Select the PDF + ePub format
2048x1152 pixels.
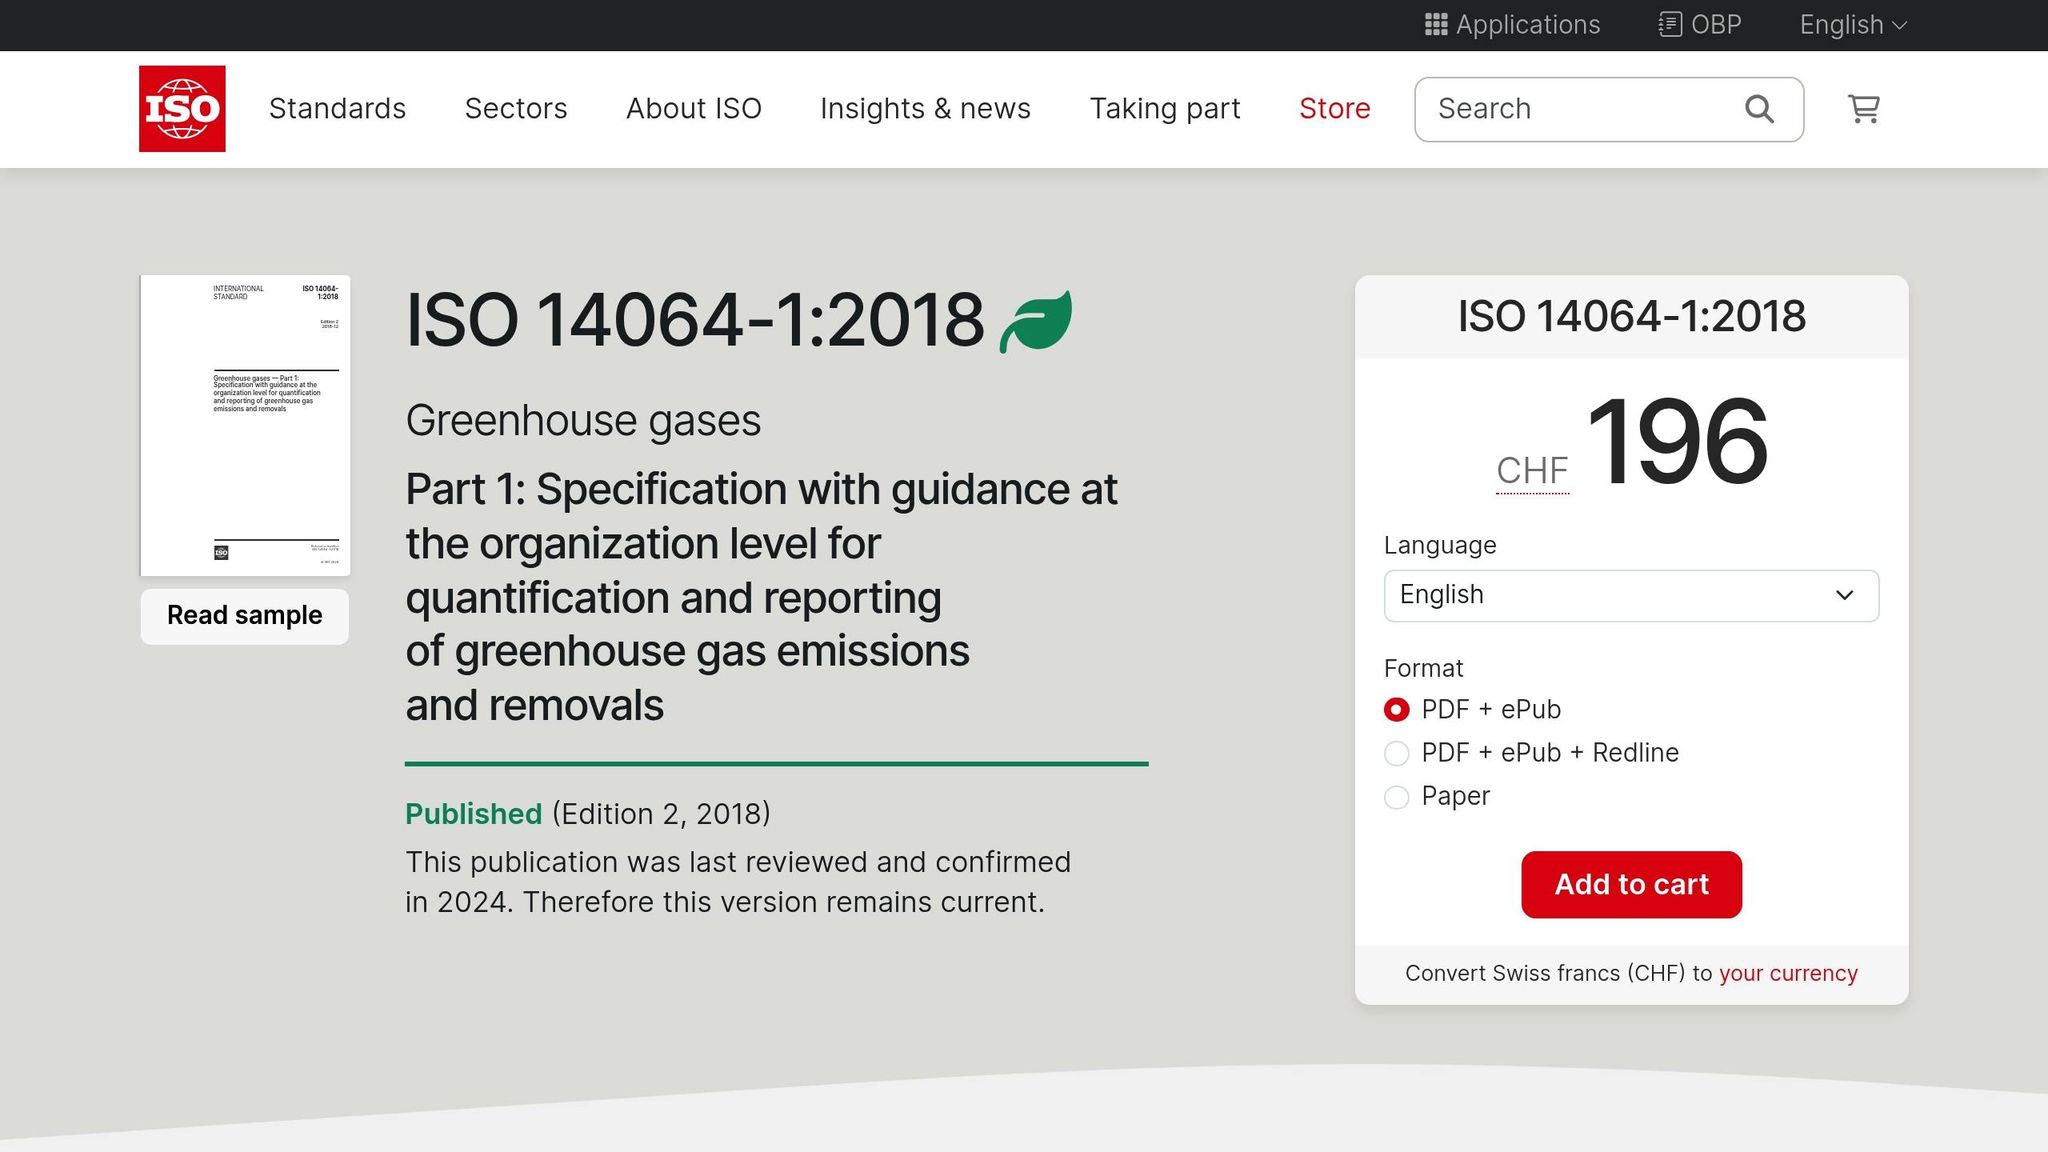coord(1396,709)
